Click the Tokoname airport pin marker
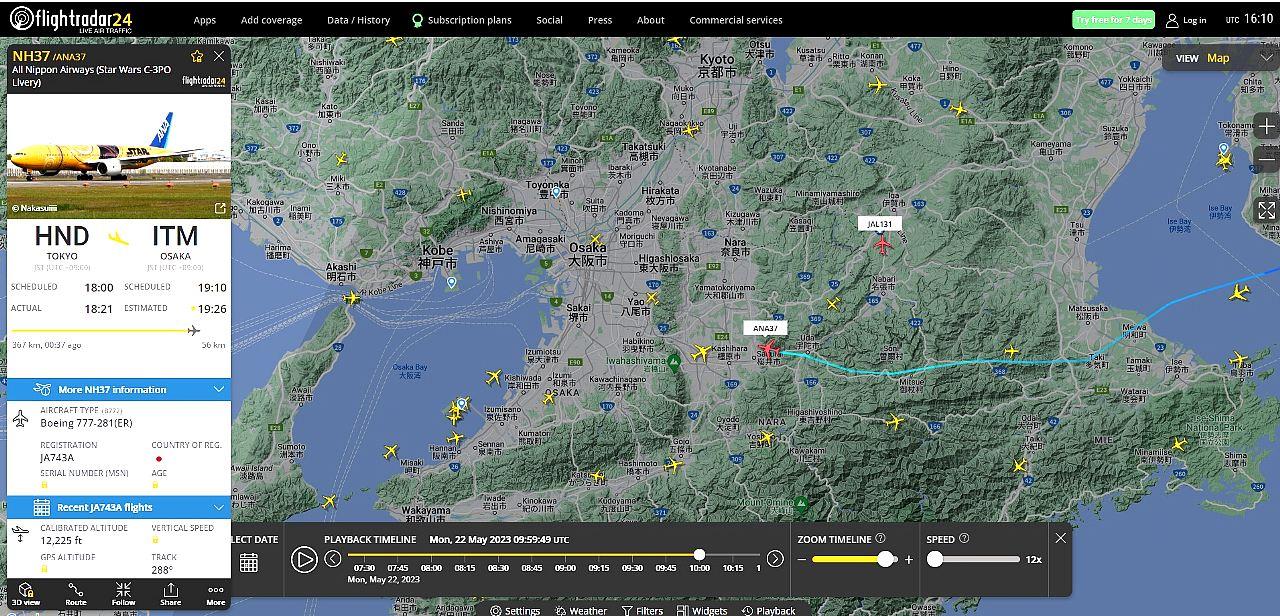This screenshot has height=616, width=1280. point(1223,149)
